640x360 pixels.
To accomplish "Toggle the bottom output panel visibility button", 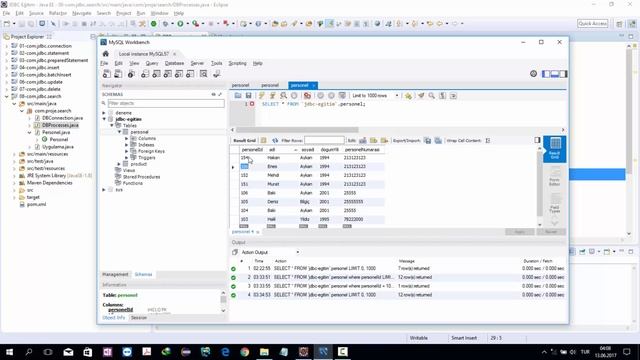I will (x=554, y=74).
